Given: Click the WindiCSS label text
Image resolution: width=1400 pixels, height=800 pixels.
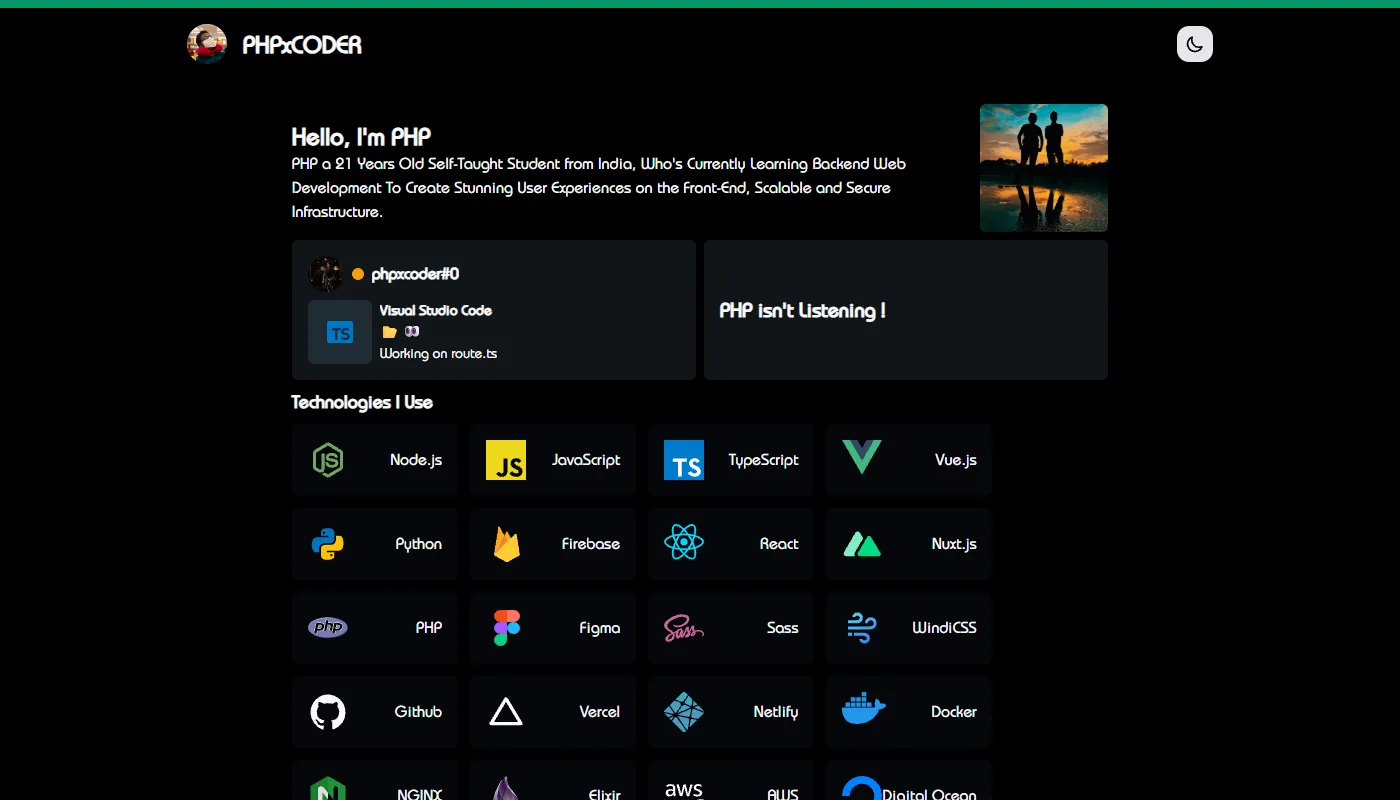Looking at the screenshot, I should click(944, 628).
